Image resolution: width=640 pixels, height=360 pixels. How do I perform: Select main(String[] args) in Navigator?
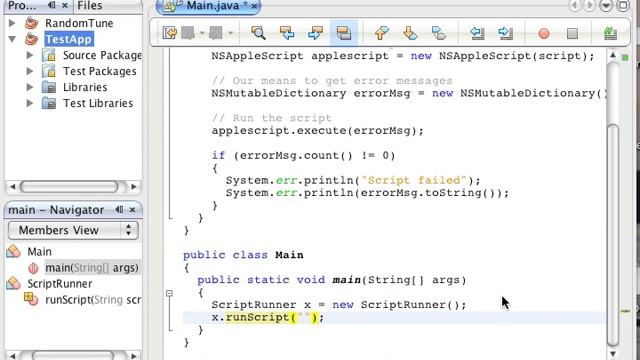pos(92,268)
